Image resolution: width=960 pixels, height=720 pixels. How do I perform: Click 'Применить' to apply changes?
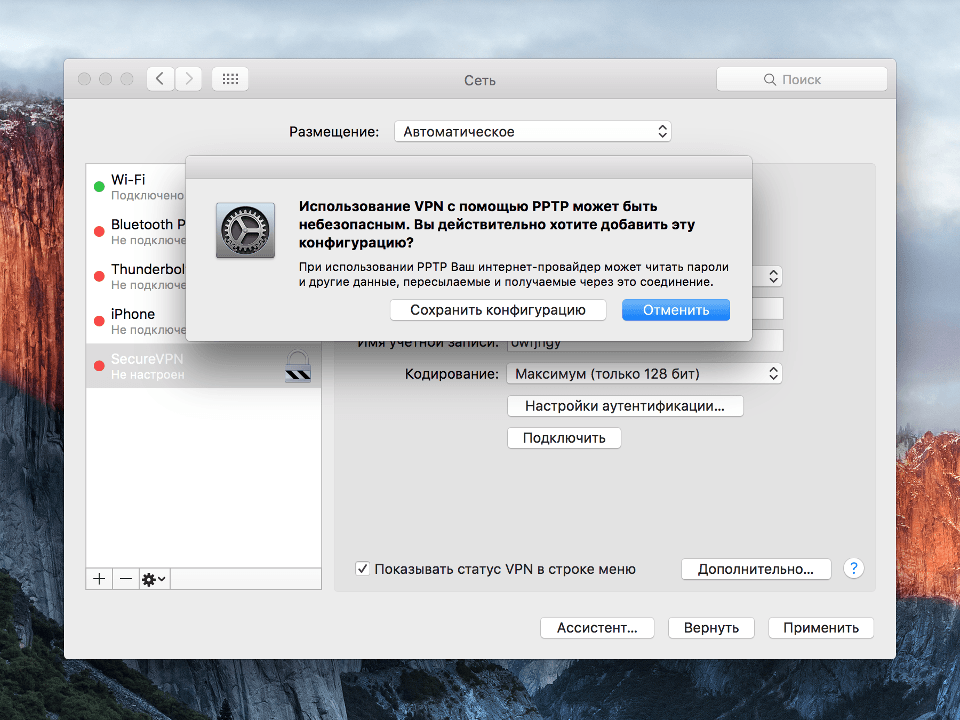tap(820, 628)
